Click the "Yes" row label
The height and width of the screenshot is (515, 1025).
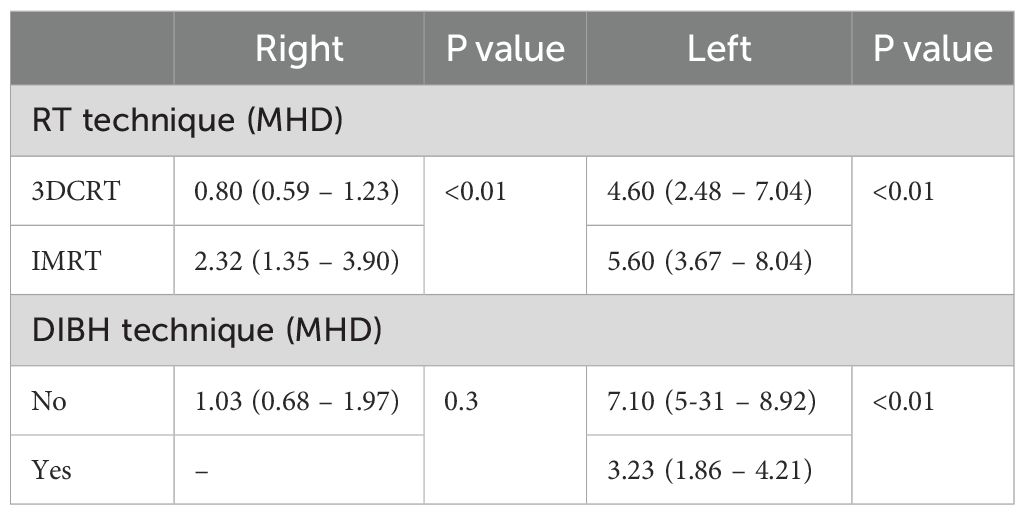coord(50,469)
